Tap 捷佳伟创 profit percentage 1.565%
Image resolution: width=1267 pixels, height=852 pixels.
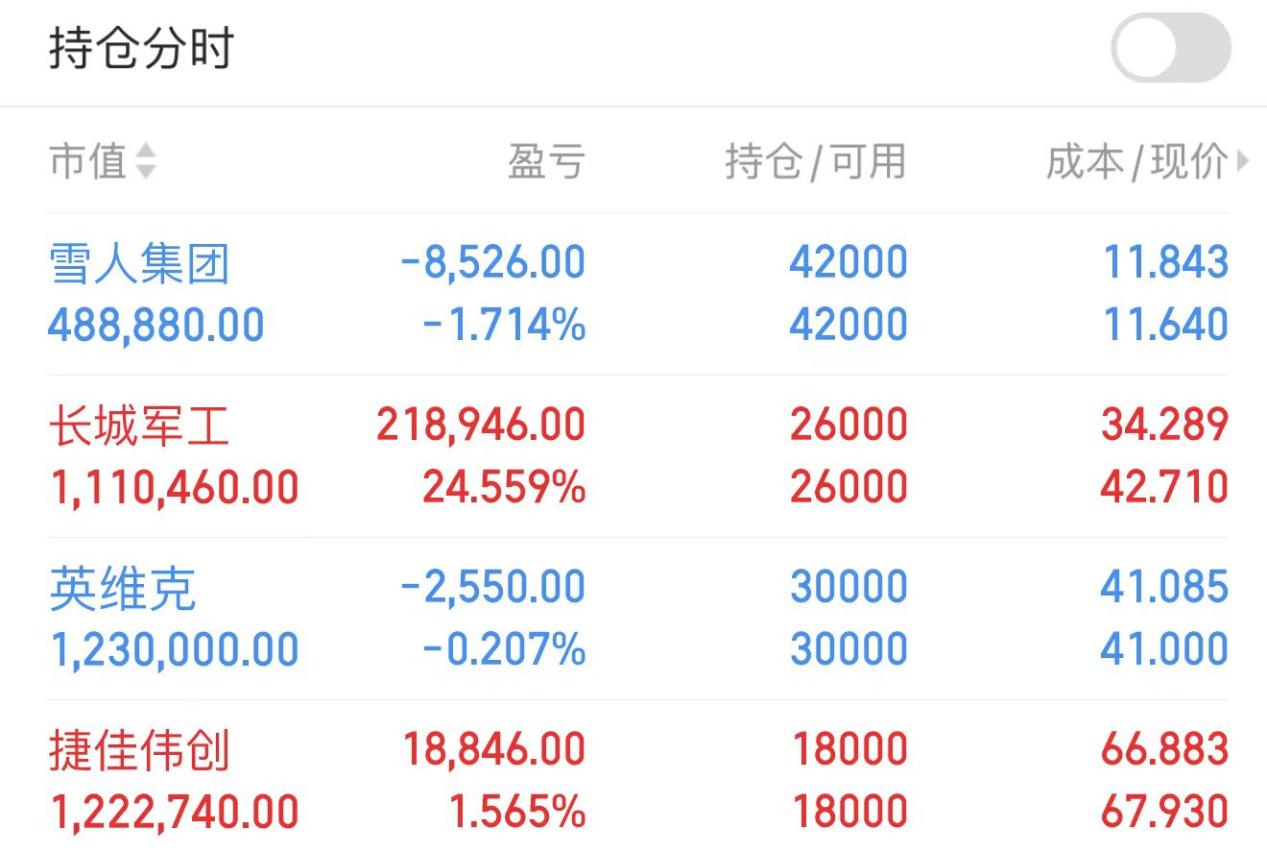[x=518, y=812]
